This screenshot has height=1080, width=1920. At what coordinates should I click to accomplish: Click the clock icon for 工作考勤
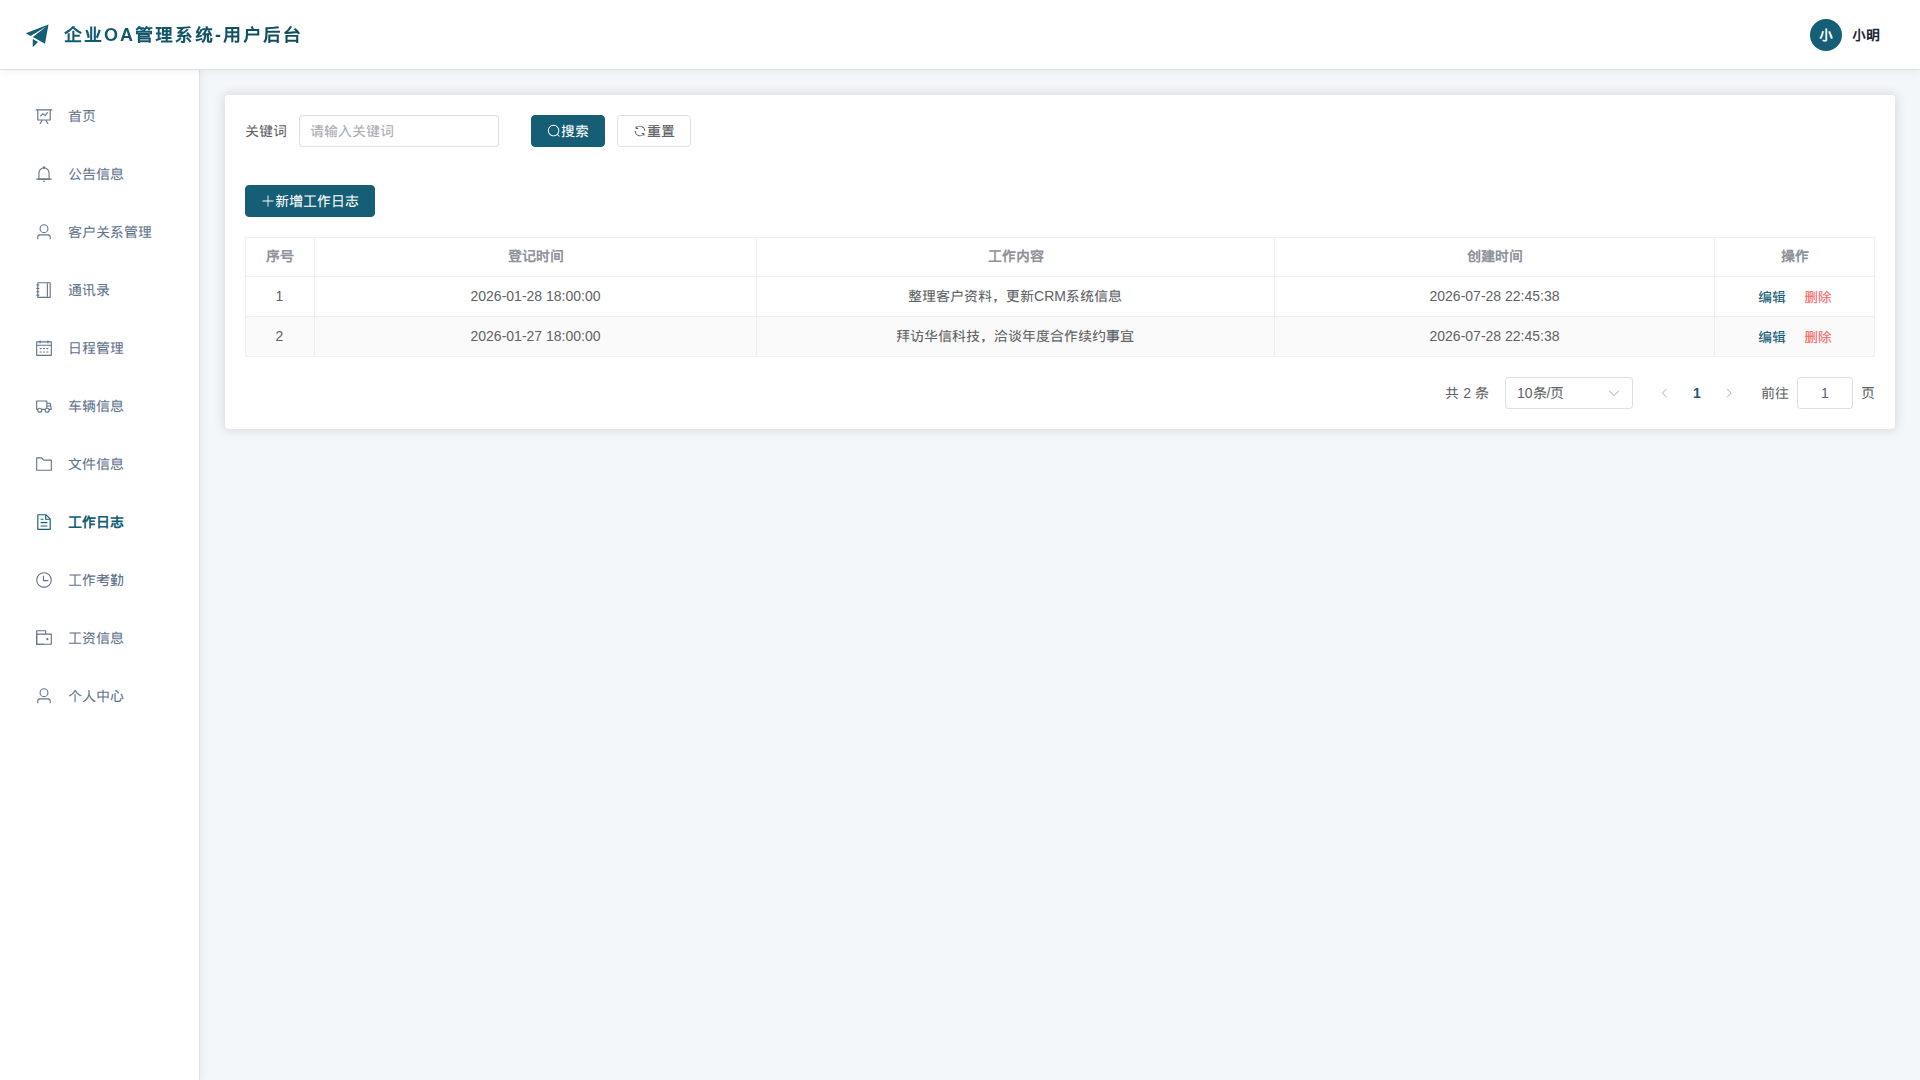coord(44,580)
